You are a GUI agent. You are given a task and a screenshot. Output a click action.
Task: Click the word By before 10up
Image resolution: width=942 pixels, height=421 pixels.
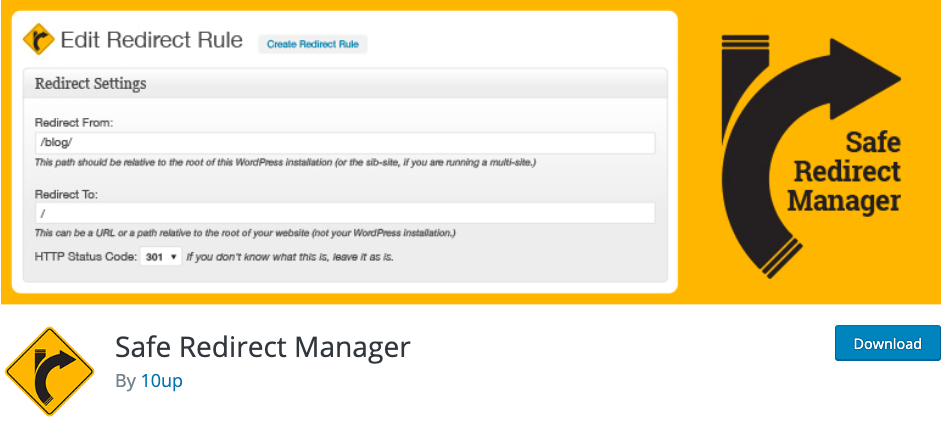(126, 381)
